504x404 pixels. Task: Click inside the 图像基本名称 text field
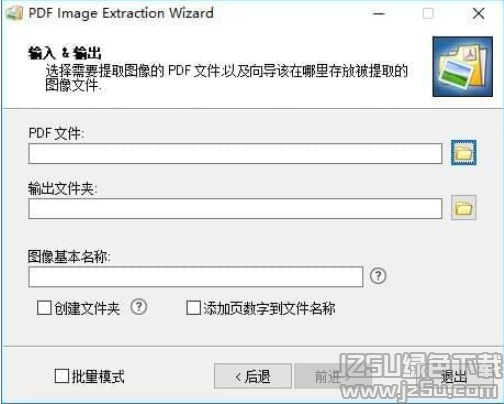point(196,277)
